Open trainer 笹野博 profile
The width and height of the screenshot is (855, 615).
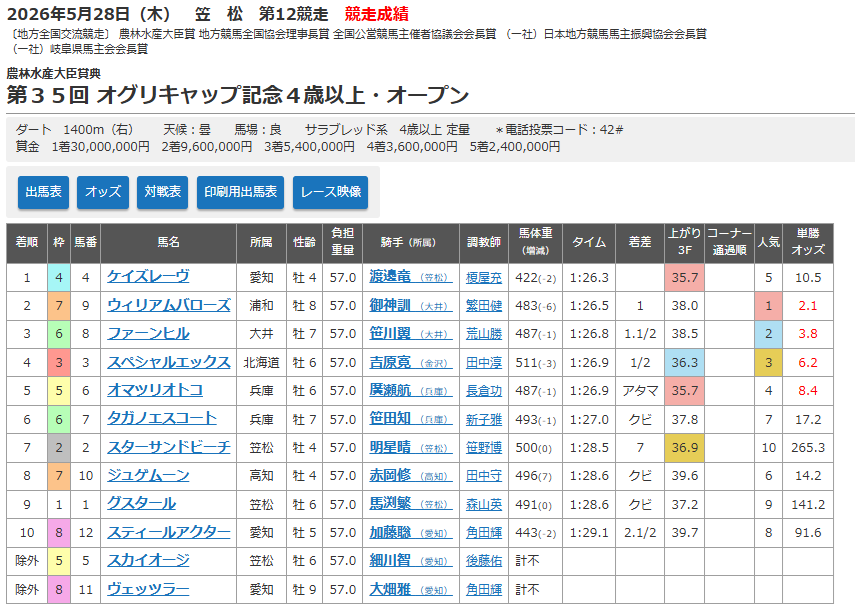click(x=484, y=448)
